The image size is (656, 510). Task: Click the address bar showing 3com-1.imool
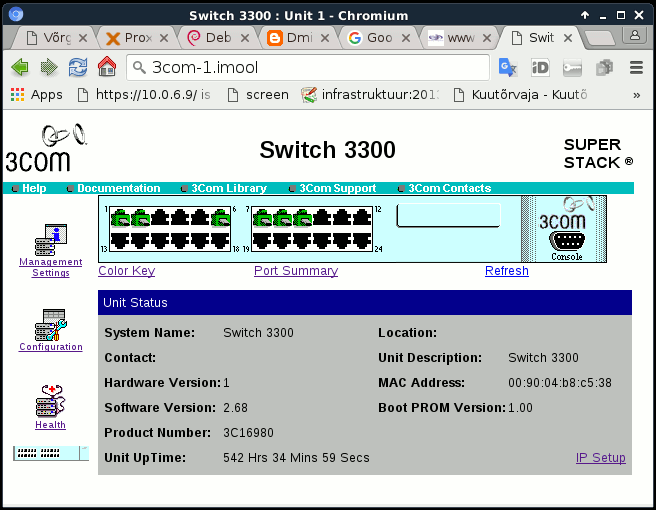(308, 67)
